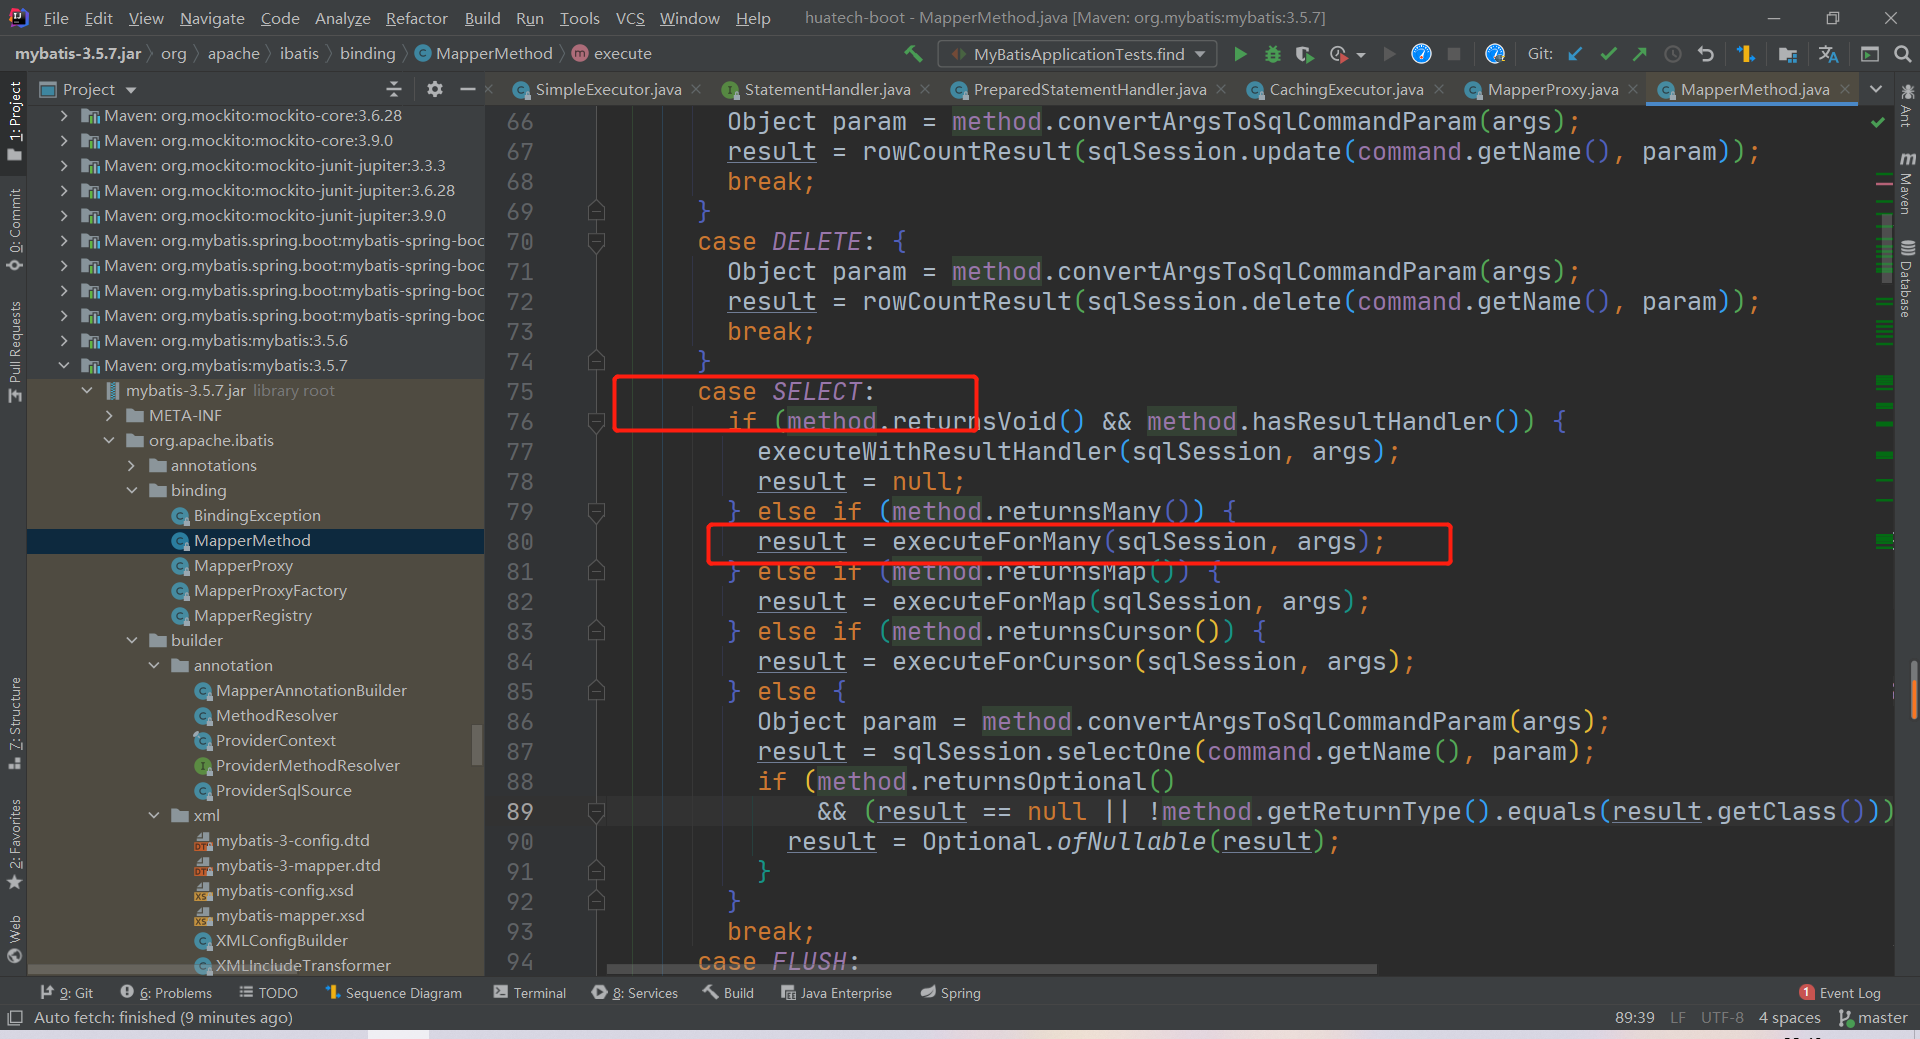
Task: Open 6: Problems tool window
Action: click(x=166, y=993)
